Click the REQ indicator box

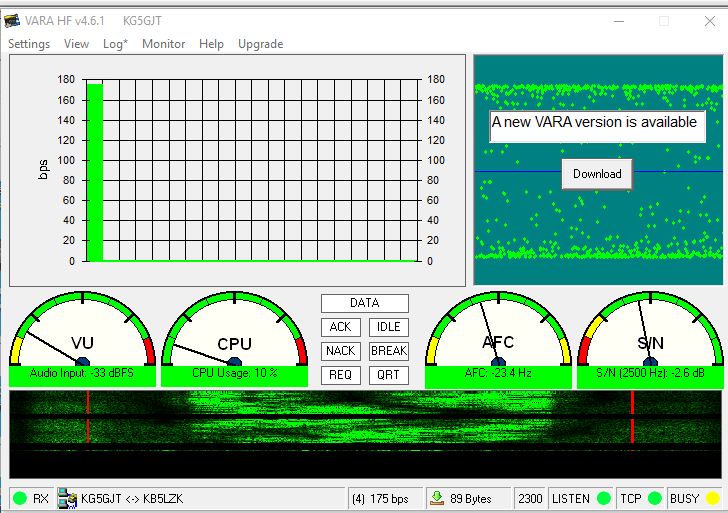(x=340, y=375)
